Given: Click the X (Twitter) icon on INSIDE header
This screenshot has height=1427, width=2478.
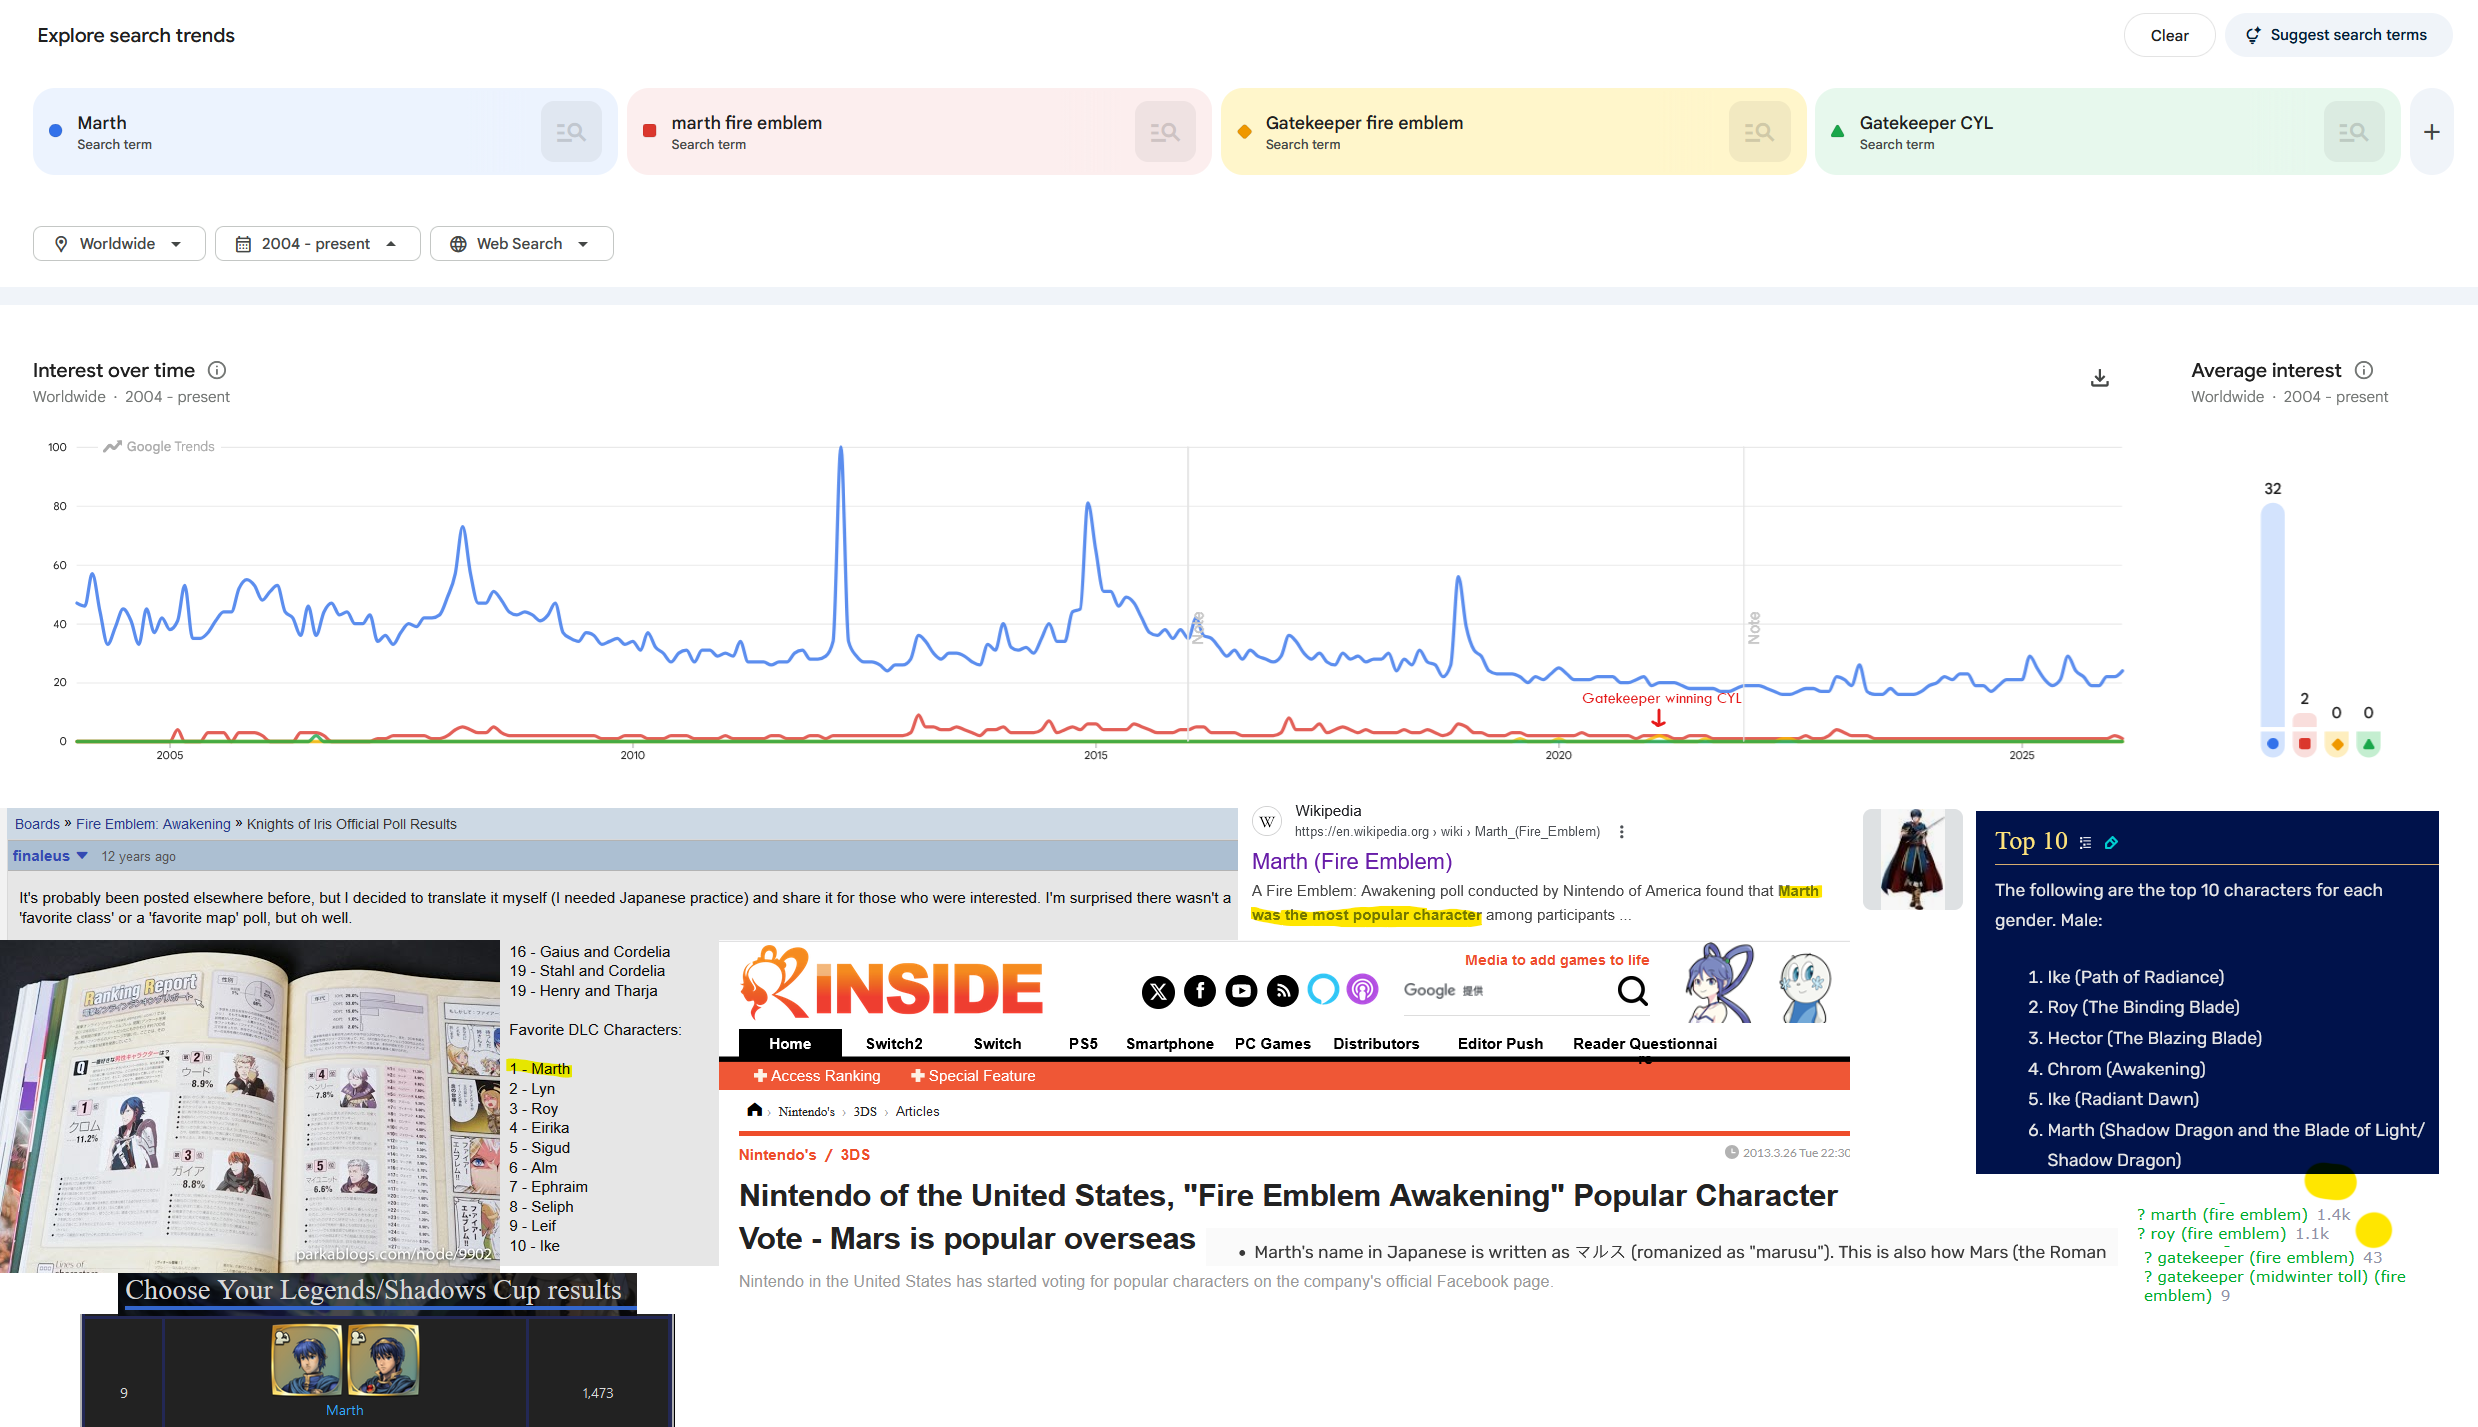Looking at the screenshot, I should [x=1158, y=991].
